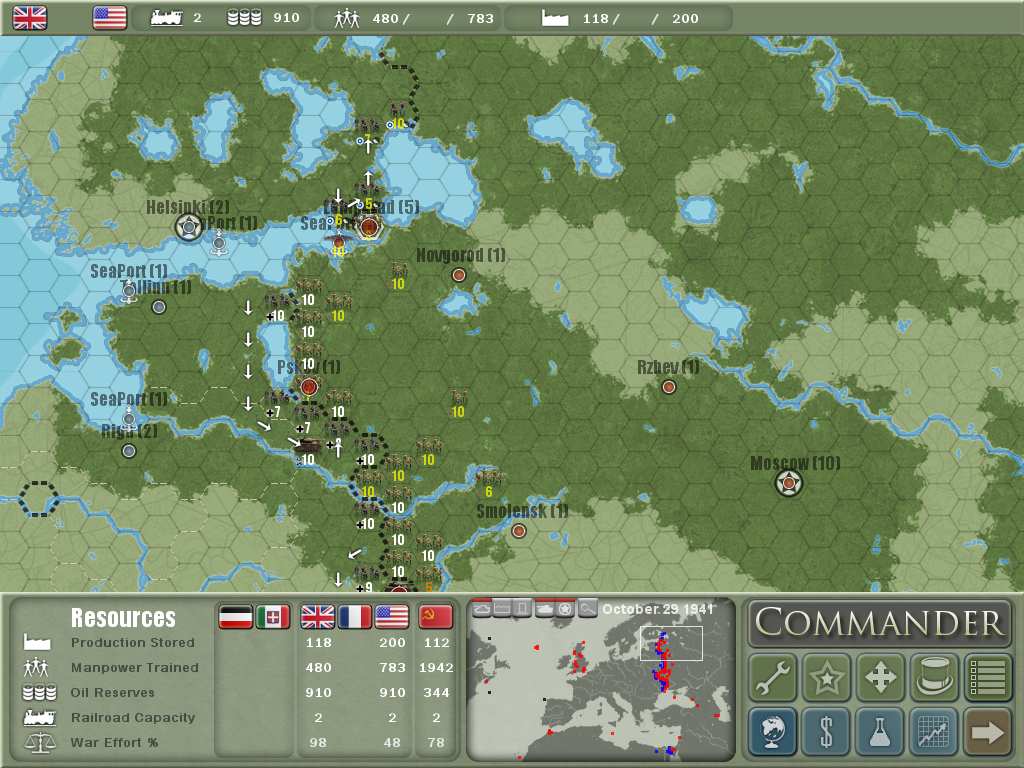Click the top bar oil value "910"
1024x768 pixels.
click(x=286, y=18)
